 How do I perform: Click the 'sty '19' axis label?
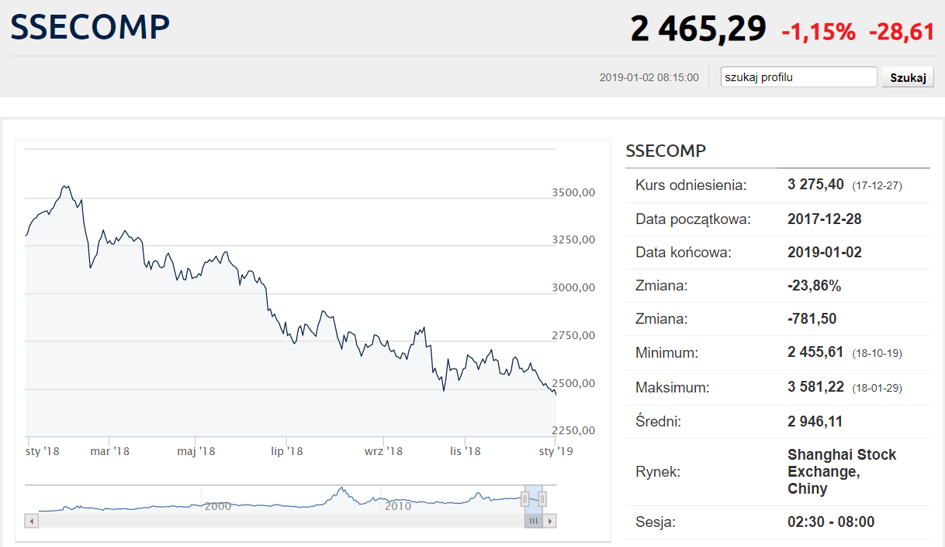pos(556,452)
